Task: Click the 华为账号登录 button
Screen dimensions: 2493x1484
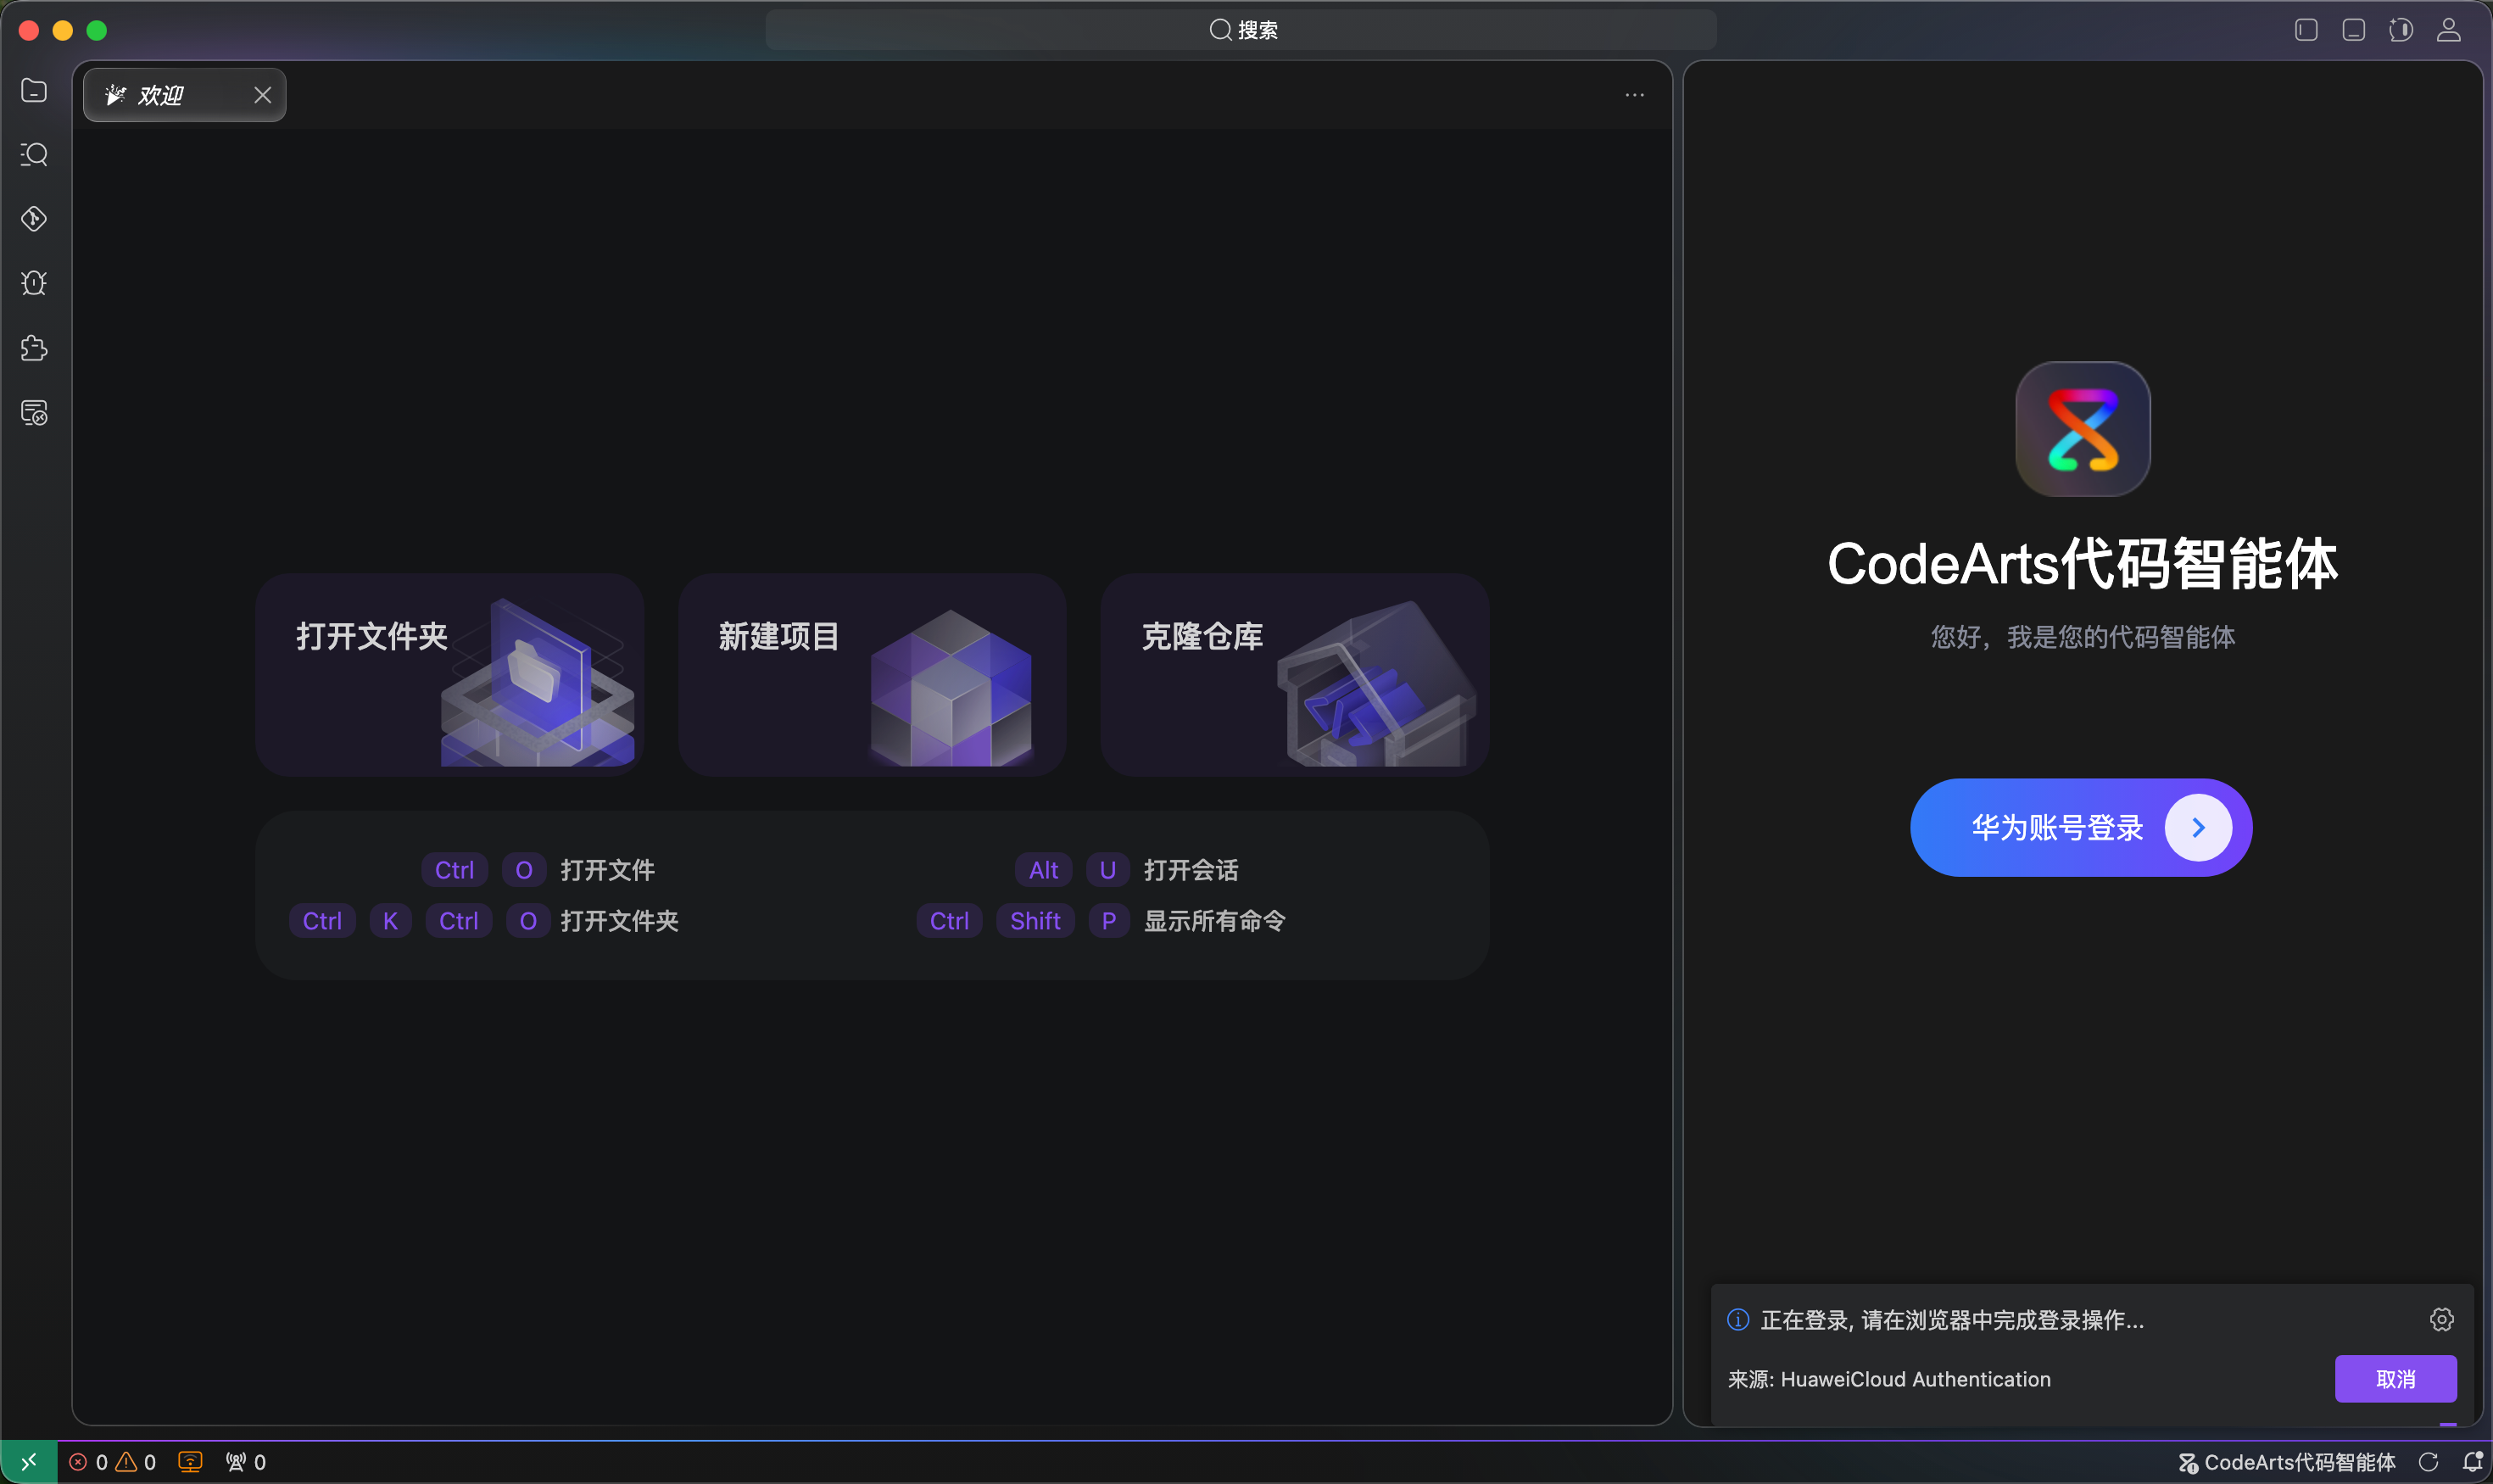Action: click(2080, 828)
